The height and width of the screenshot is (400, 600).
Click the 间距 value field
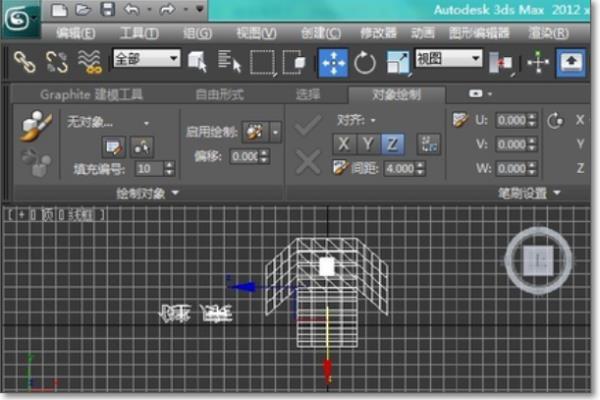click(400, 168)
